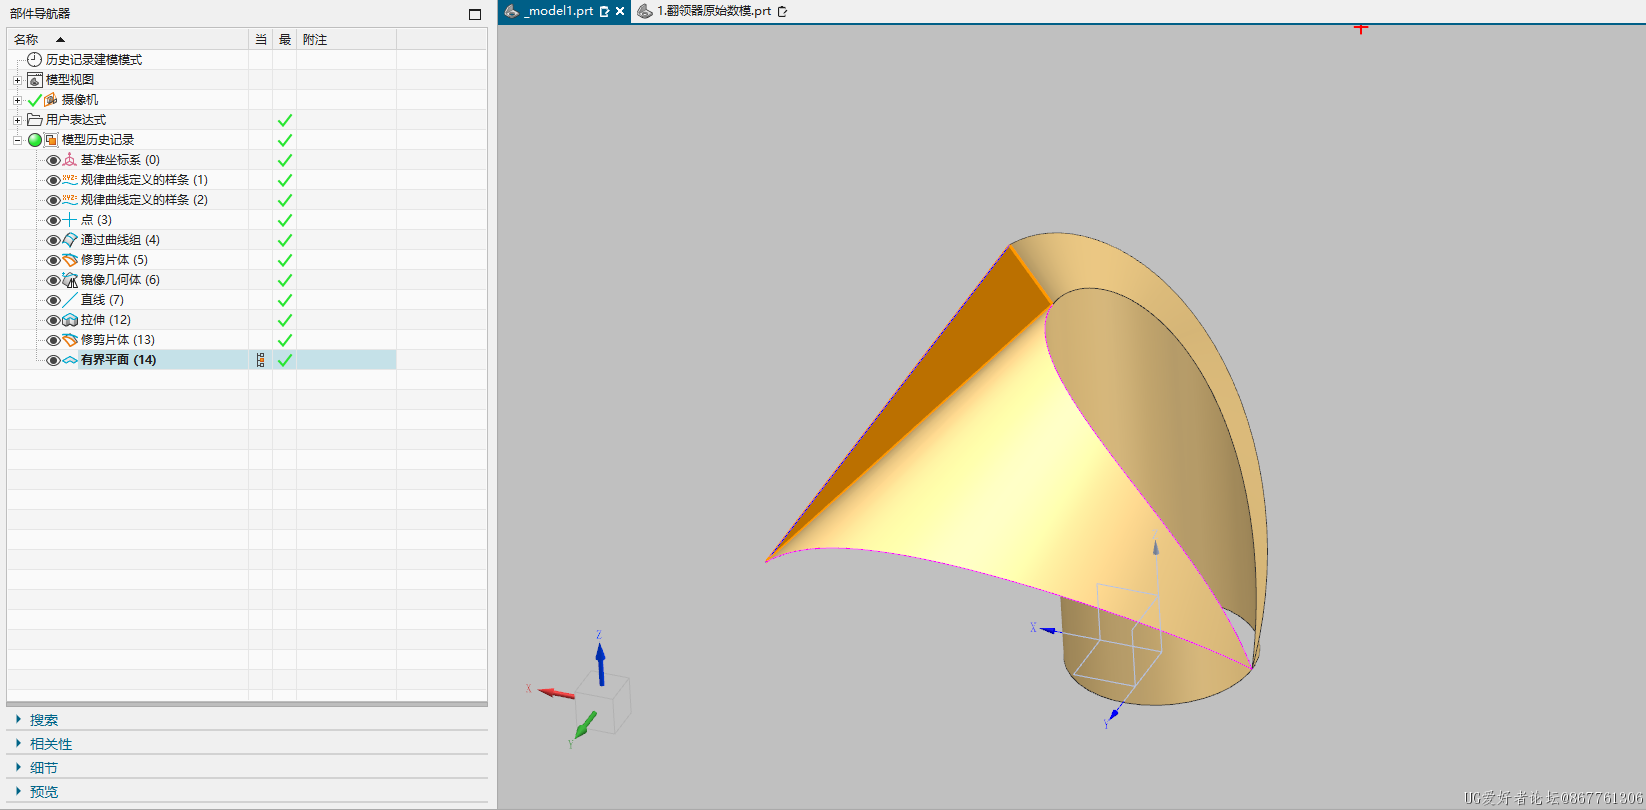
Task: Click the modified indicator on _model1.prt tab
Action: coord(604,12)
